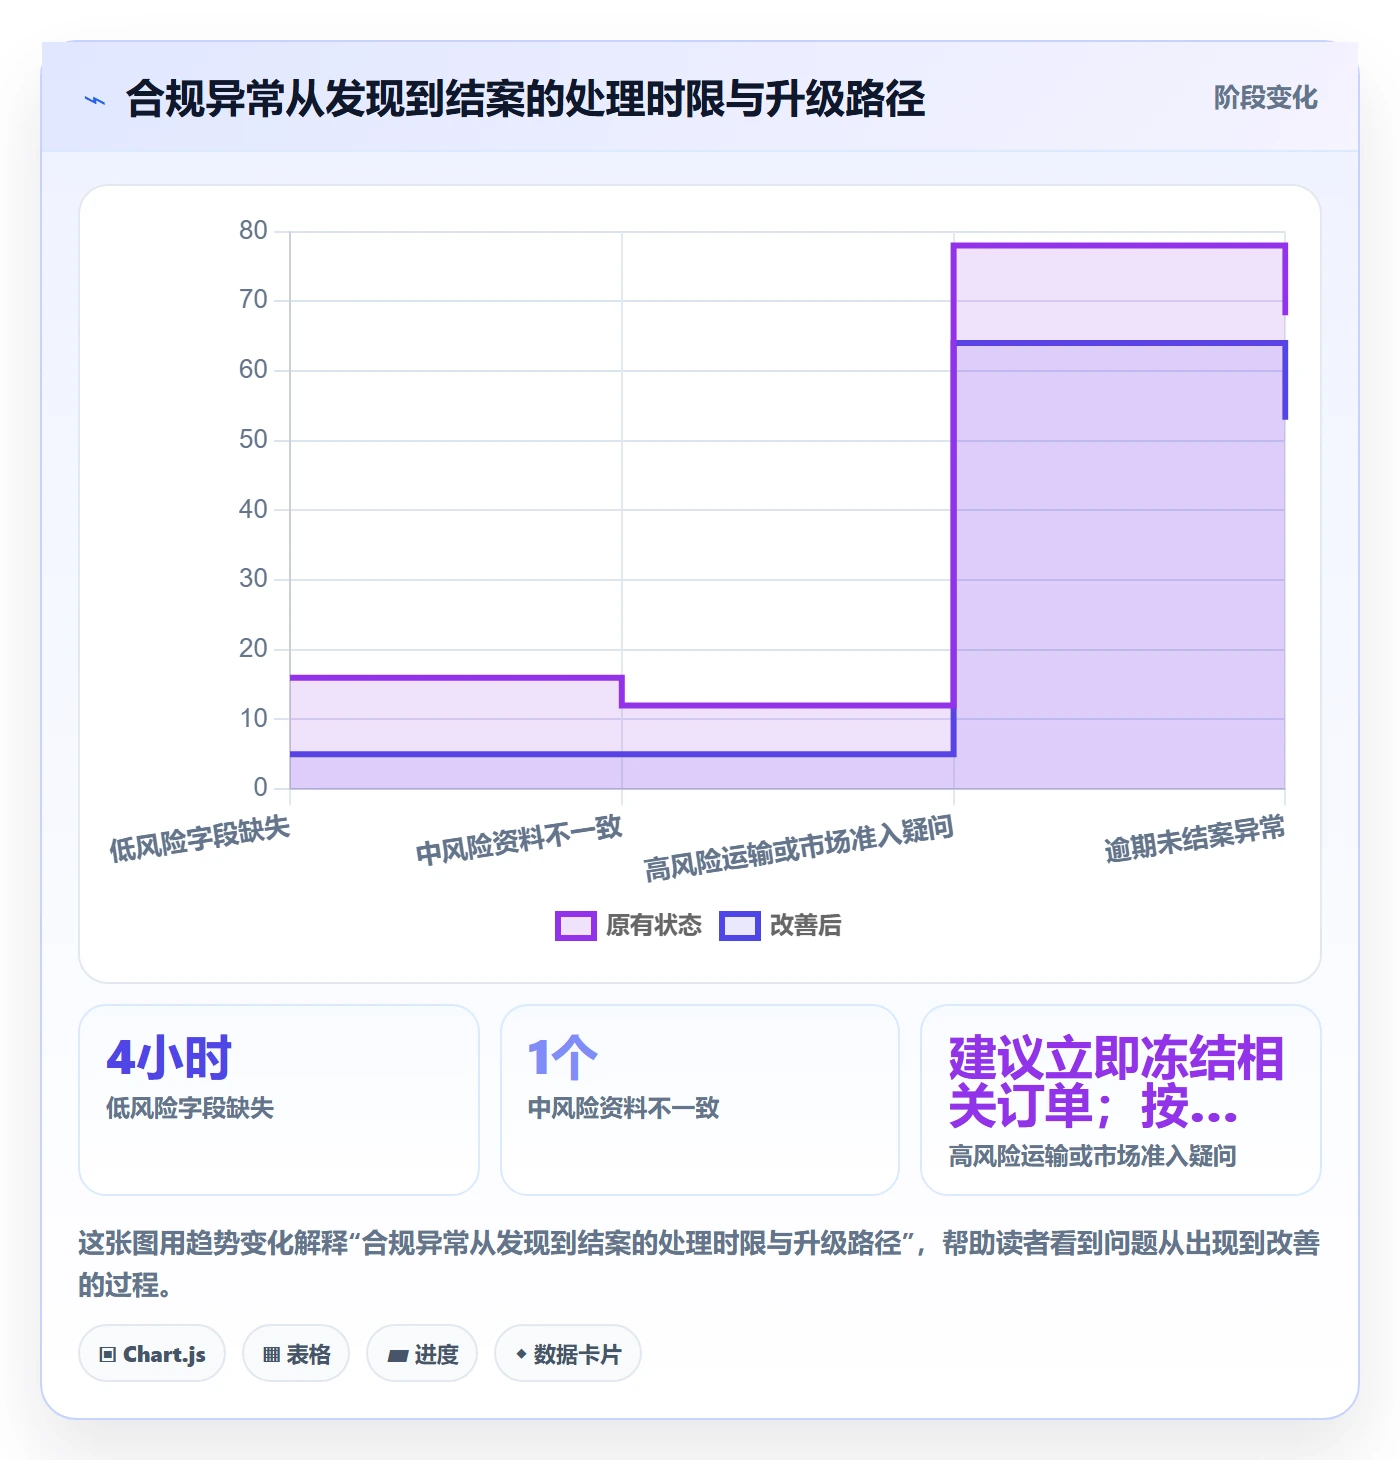Click the 进度 tag bar icon
This screenshot has width=1400, height=1460.
click(x=398, y=1356)
